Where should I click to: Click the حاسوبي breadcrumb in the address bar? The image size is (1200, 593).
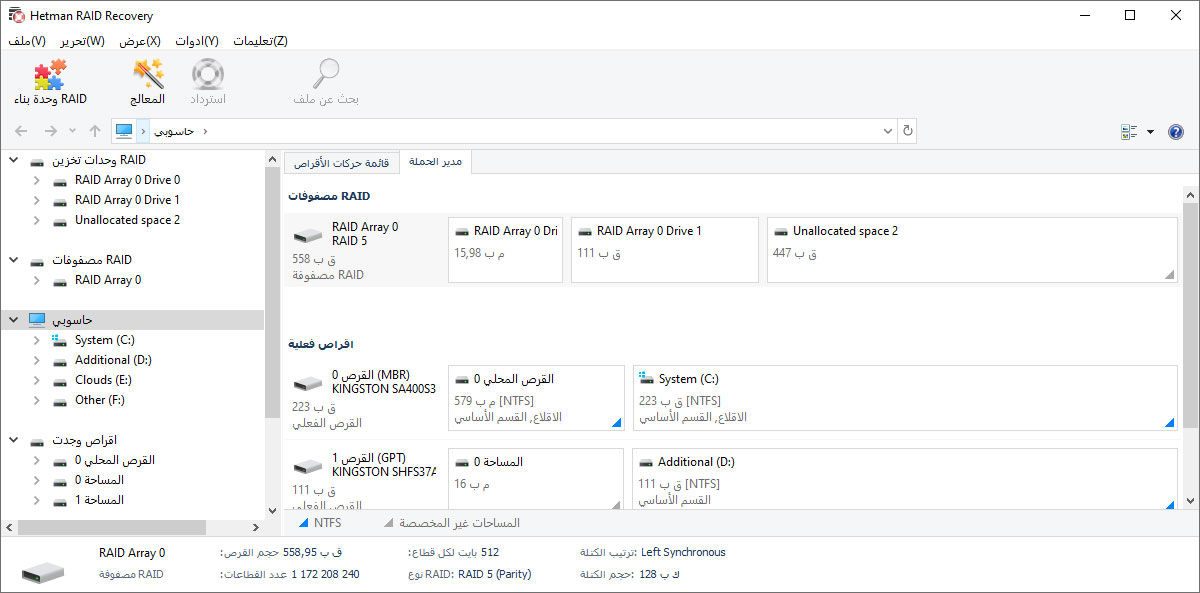click(176, 131)
